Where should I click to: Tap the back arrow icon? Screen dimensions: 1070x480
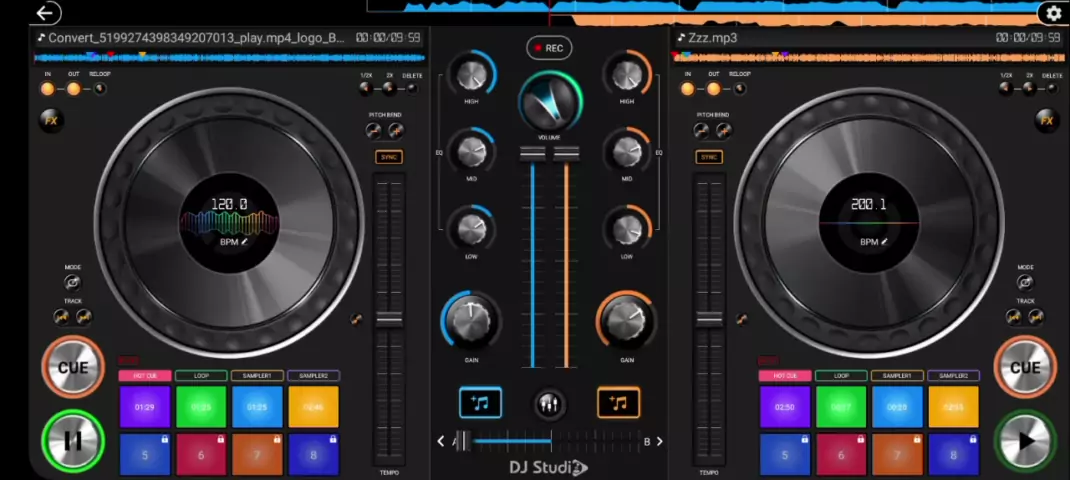tap(46, 13)
